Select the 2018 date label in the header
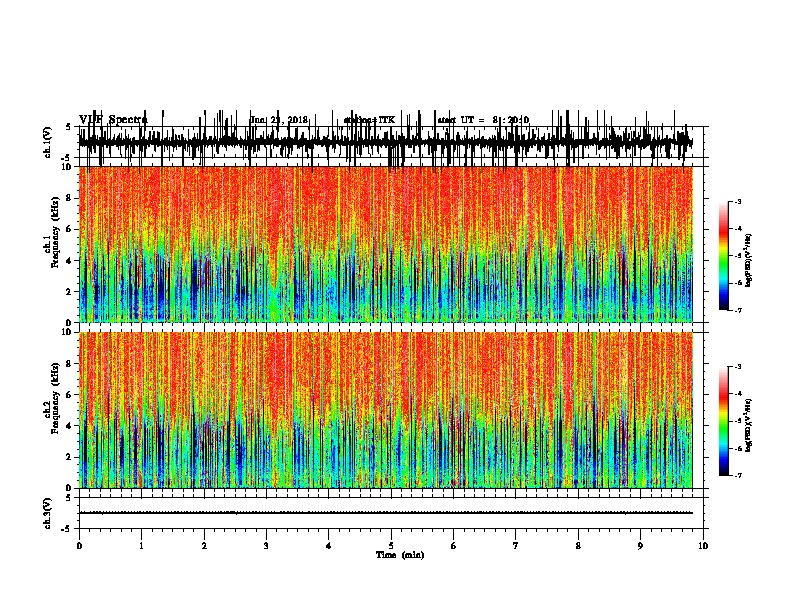 [279, 120]
